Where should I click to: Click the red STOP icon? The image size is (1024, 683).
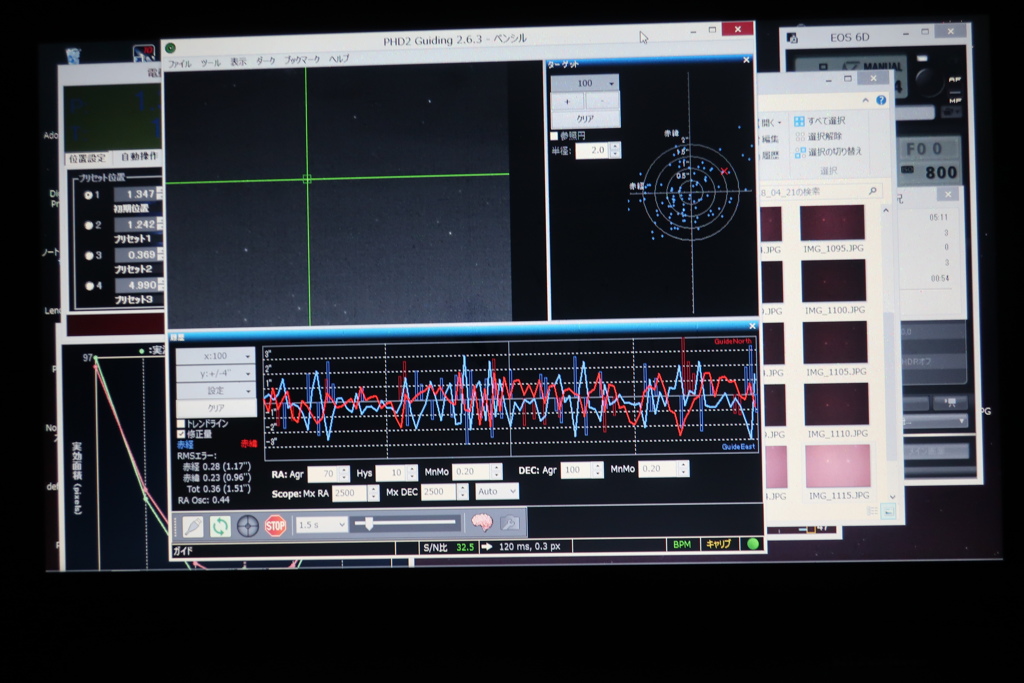276,525
